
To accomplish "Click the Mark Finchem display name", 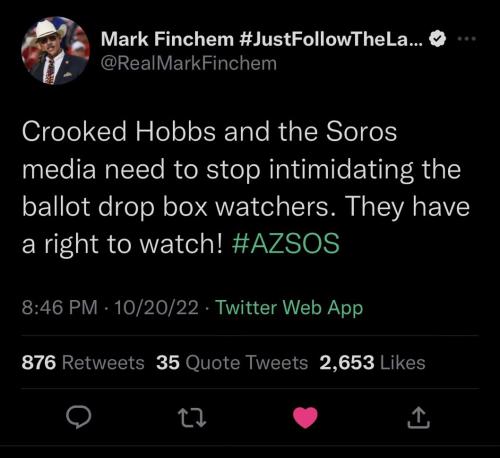I will click(167, 39).
